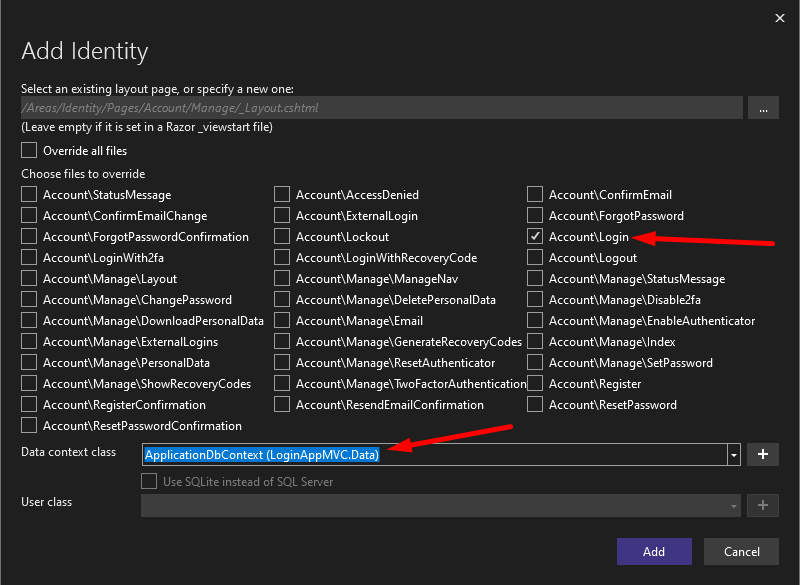Select the Account\ForgotPassword checkbox
800x585 pixels.
tap(536, 216)
